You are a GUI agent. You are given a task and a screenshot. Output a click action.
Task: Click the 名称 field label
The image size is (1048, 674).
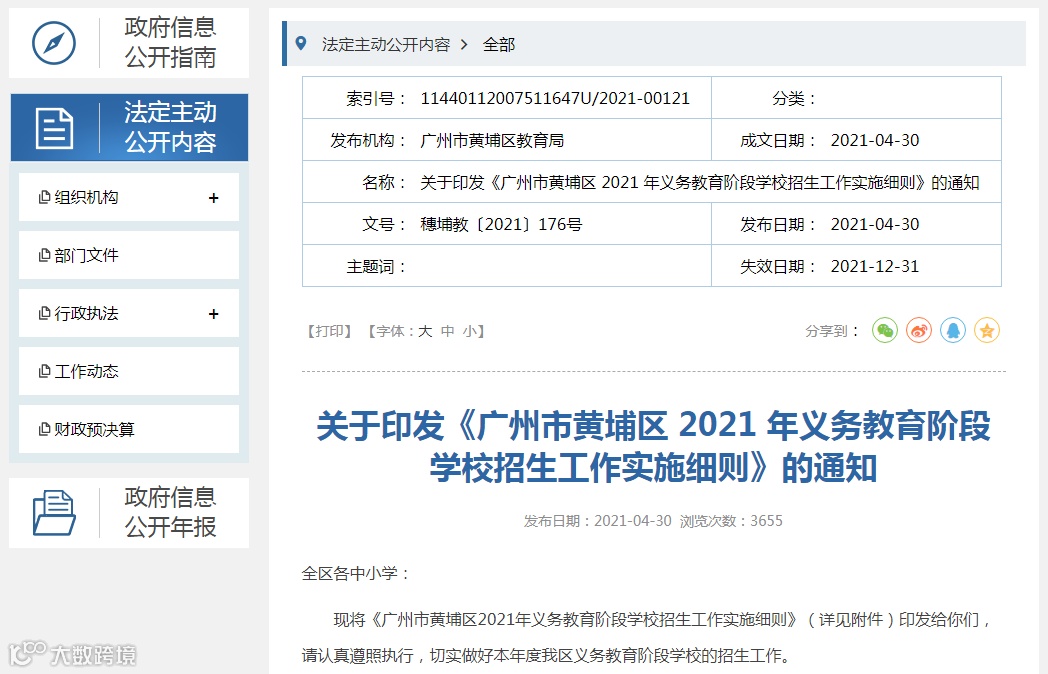384,183
